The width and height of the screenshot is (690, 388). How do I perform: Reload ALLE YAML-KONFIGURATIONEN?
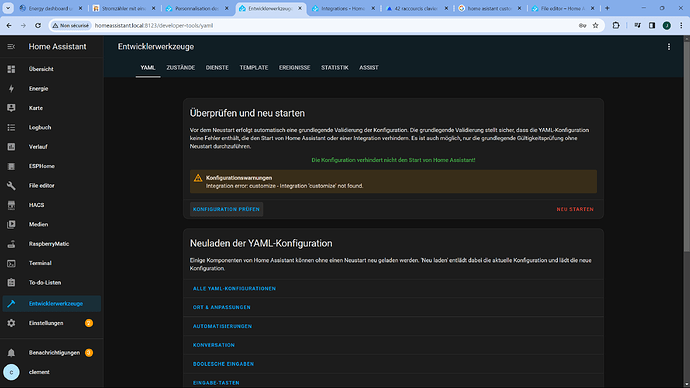point(234,289)
